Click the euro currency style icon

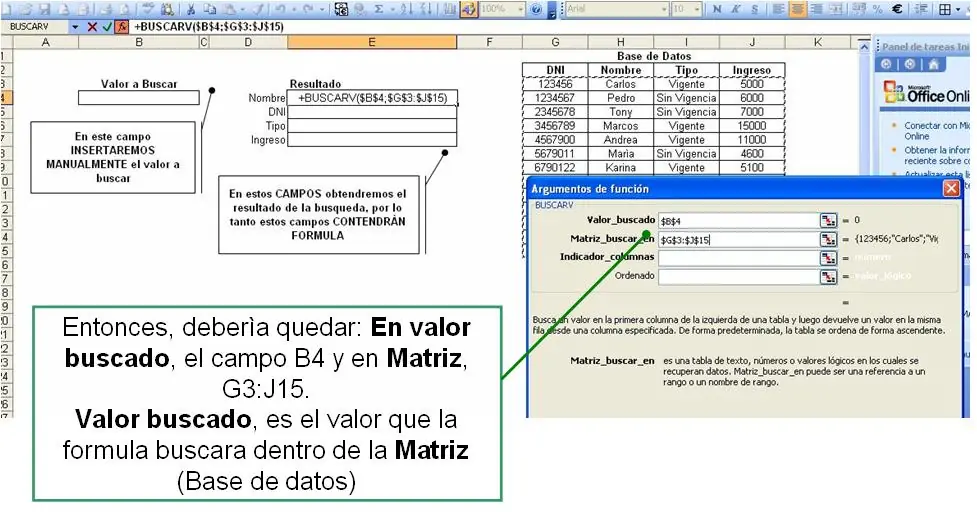(x=897, y=9)
